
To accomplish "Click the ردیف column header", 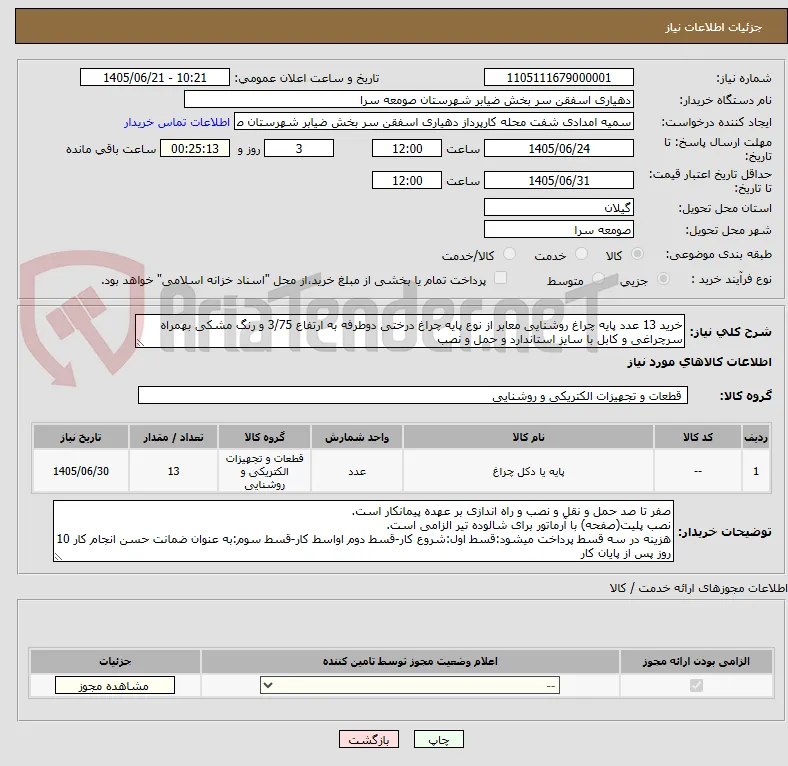I will pos(756,437).
